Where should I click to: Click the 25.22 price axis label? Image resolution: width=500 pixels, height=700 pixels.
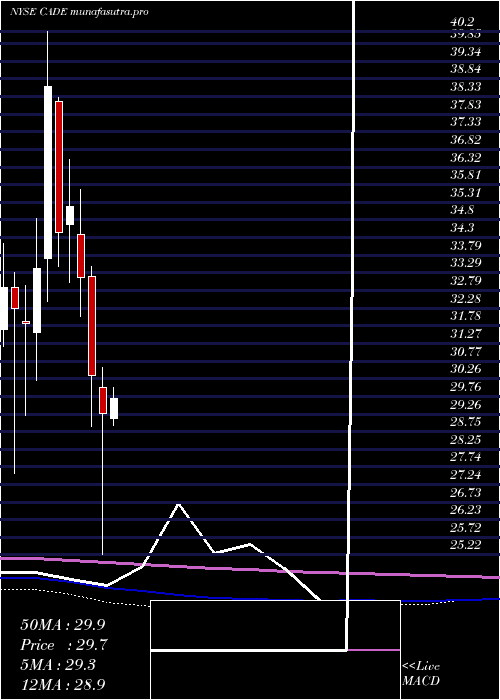point(465,545)
